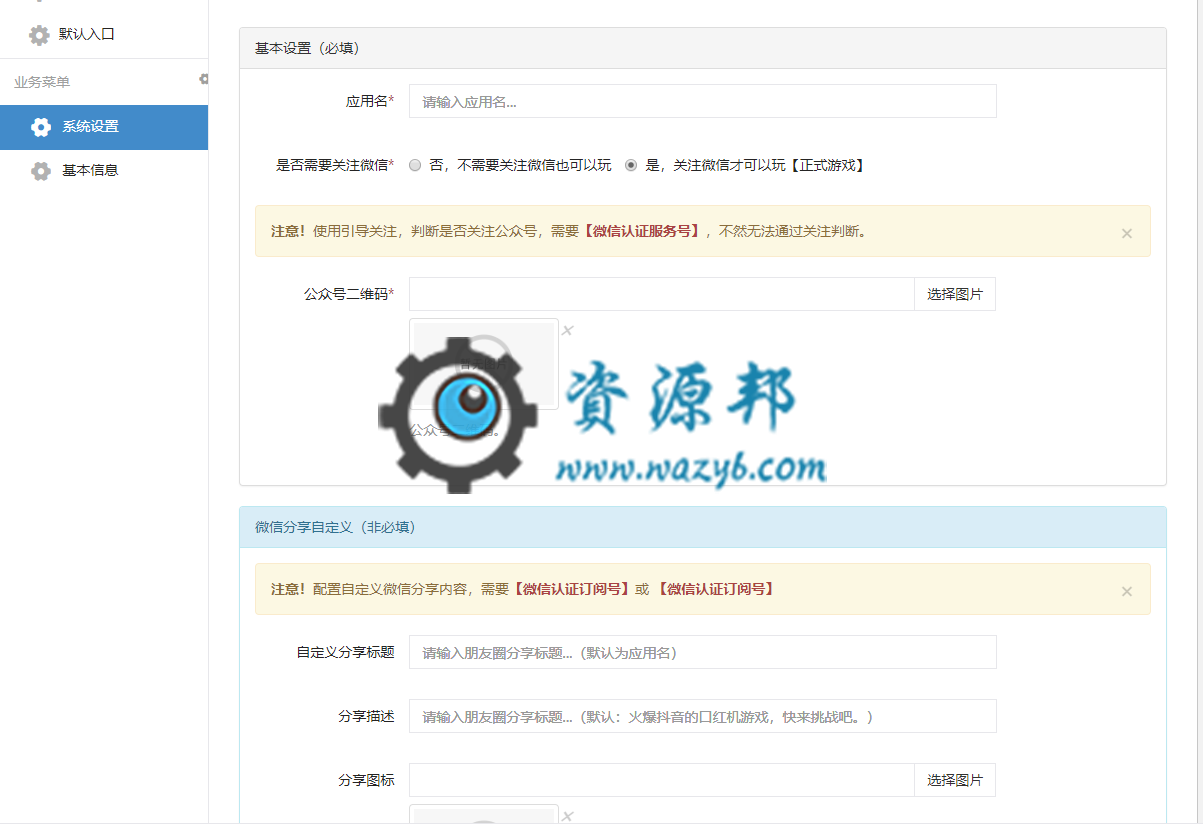Select 是，关注微信才可以玩 radio option
Screen dimensions: 1203x832
[631, 166]
